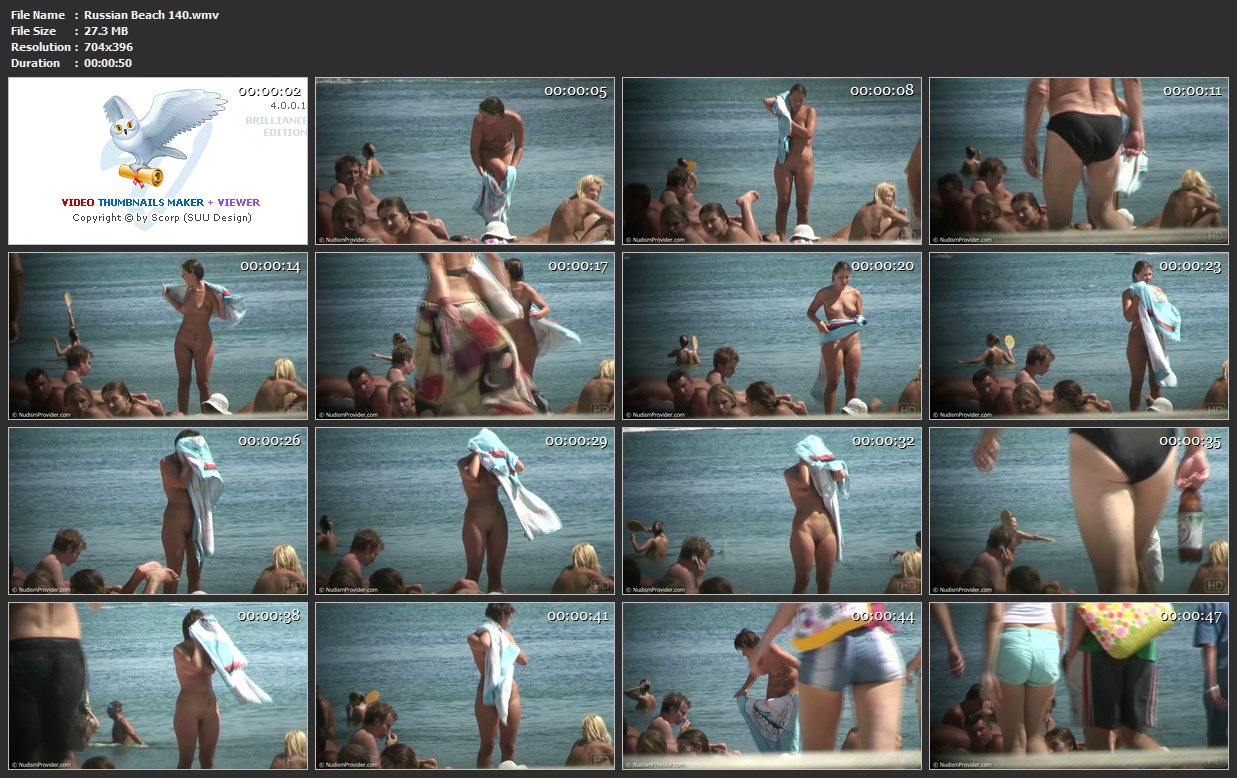Pick the frame labeled 00:00:23
This screenshot has height=778, width=1237.
1078,335
